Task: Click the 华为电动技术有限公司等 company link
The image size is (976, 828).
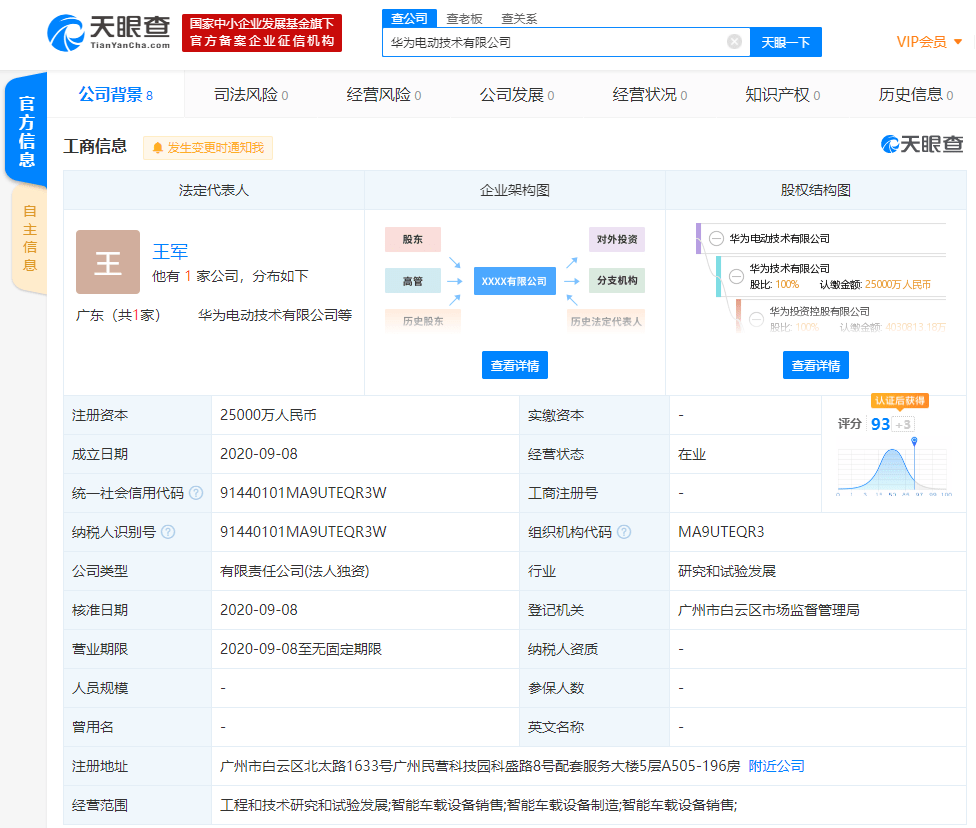Action: (x=274, y=315)
